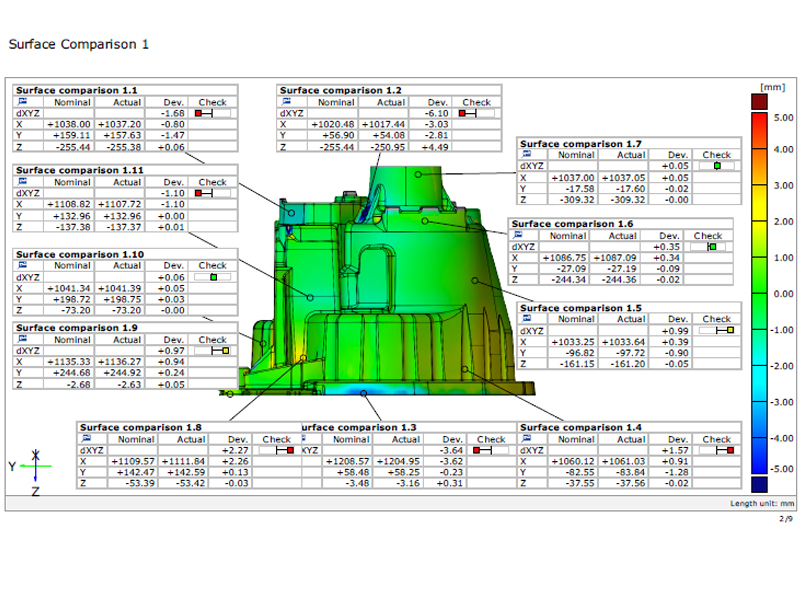The height and width of the screenshot is (600, 800).
Task: Click the "Surface Comparison 1" page title
Action: coord(78,45)
